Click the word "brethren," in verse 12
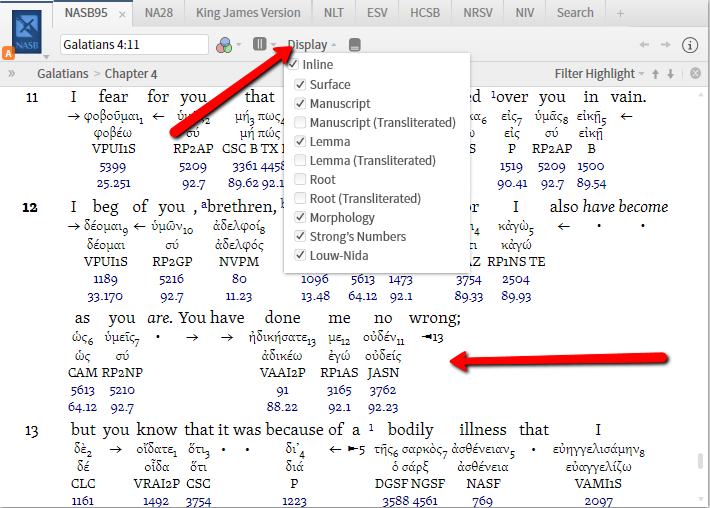 point(242,206)
